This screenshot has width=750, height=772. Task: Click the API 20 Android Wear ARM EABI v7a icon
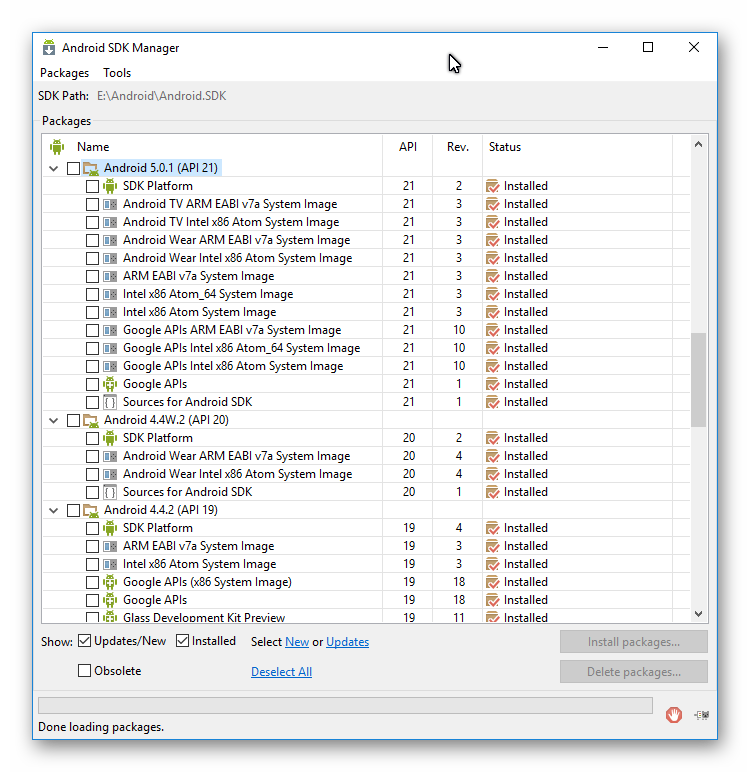click(x=110, y=456)
